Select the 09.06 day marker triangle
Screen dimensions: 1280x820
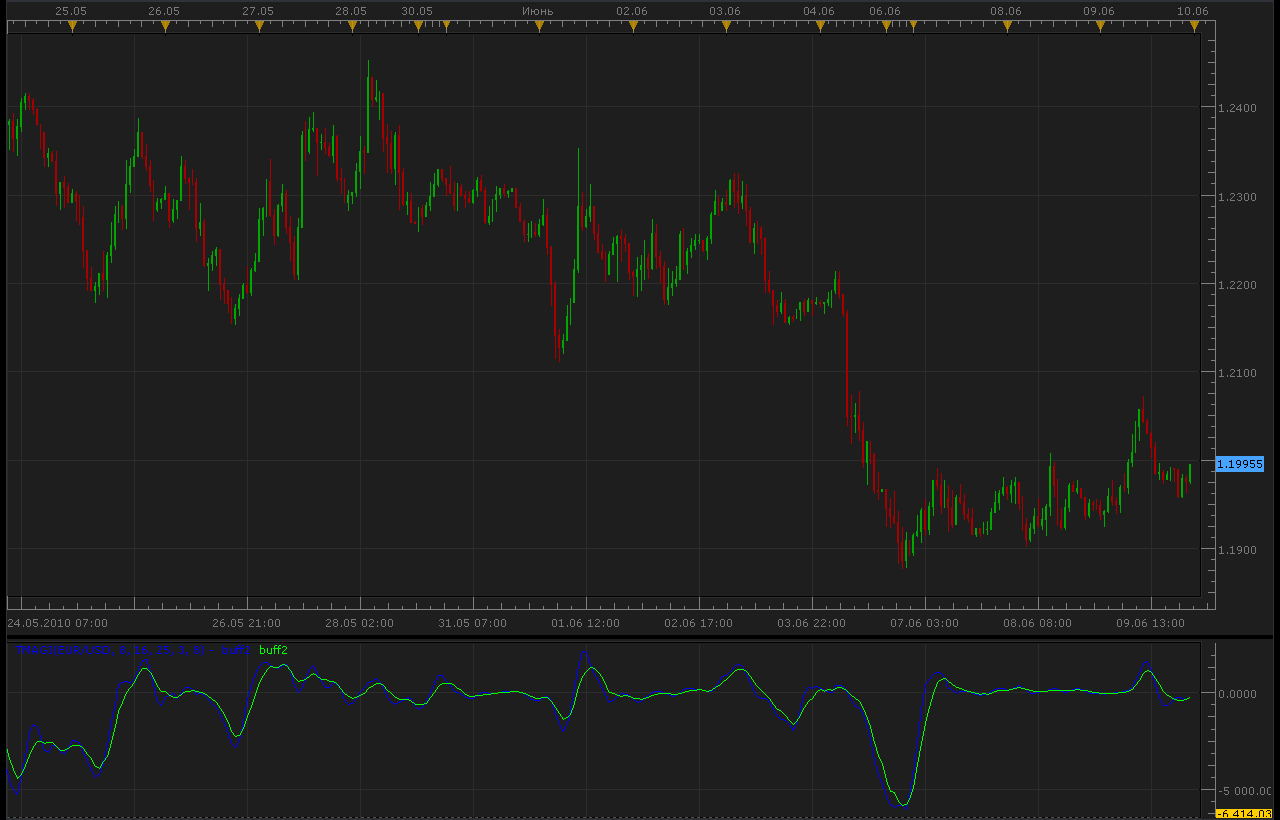coord(1100,27)
